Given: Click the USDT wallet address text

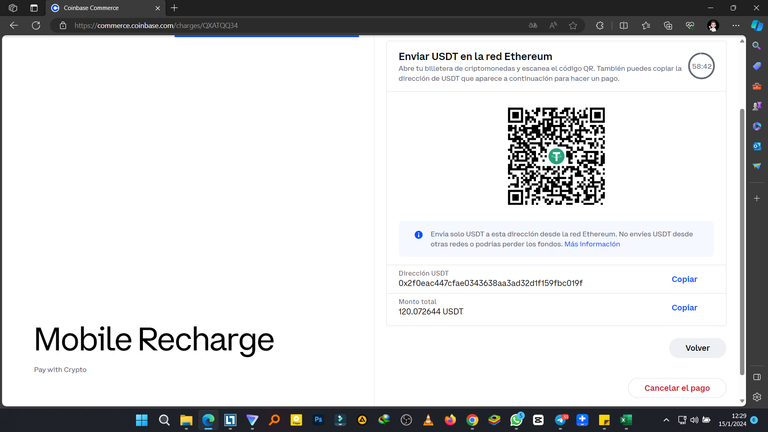Looking at the screenshot, I should point(490,283).
